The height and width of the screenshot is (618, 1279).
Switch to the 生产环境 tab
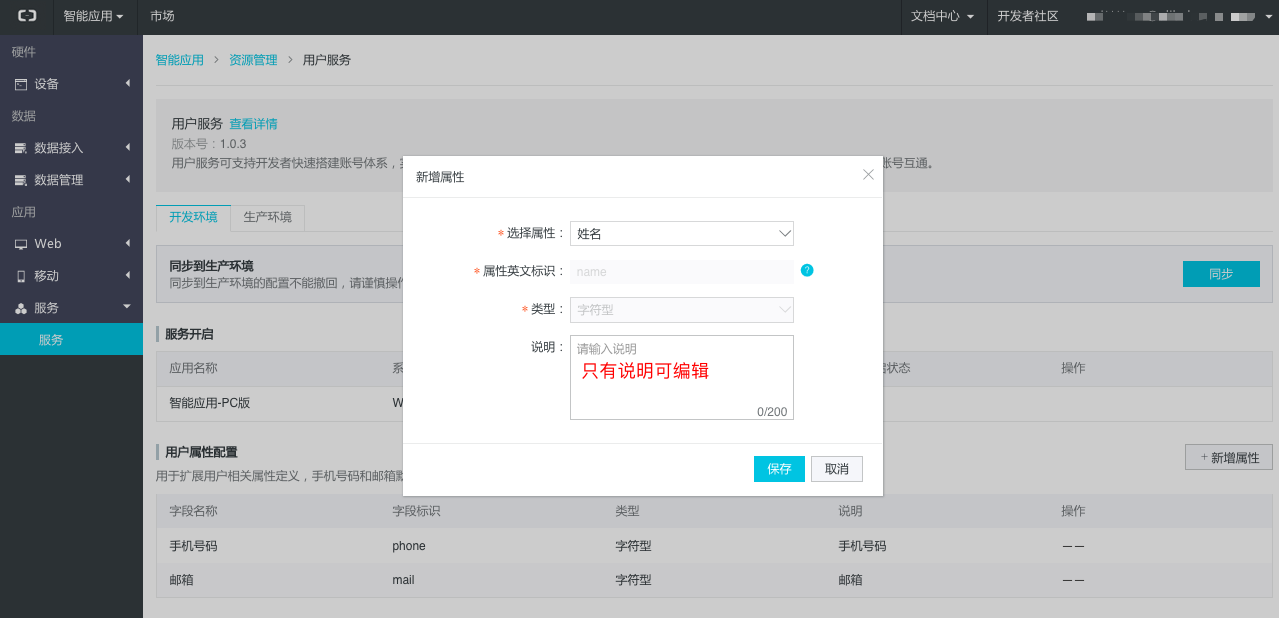(267, 217)
